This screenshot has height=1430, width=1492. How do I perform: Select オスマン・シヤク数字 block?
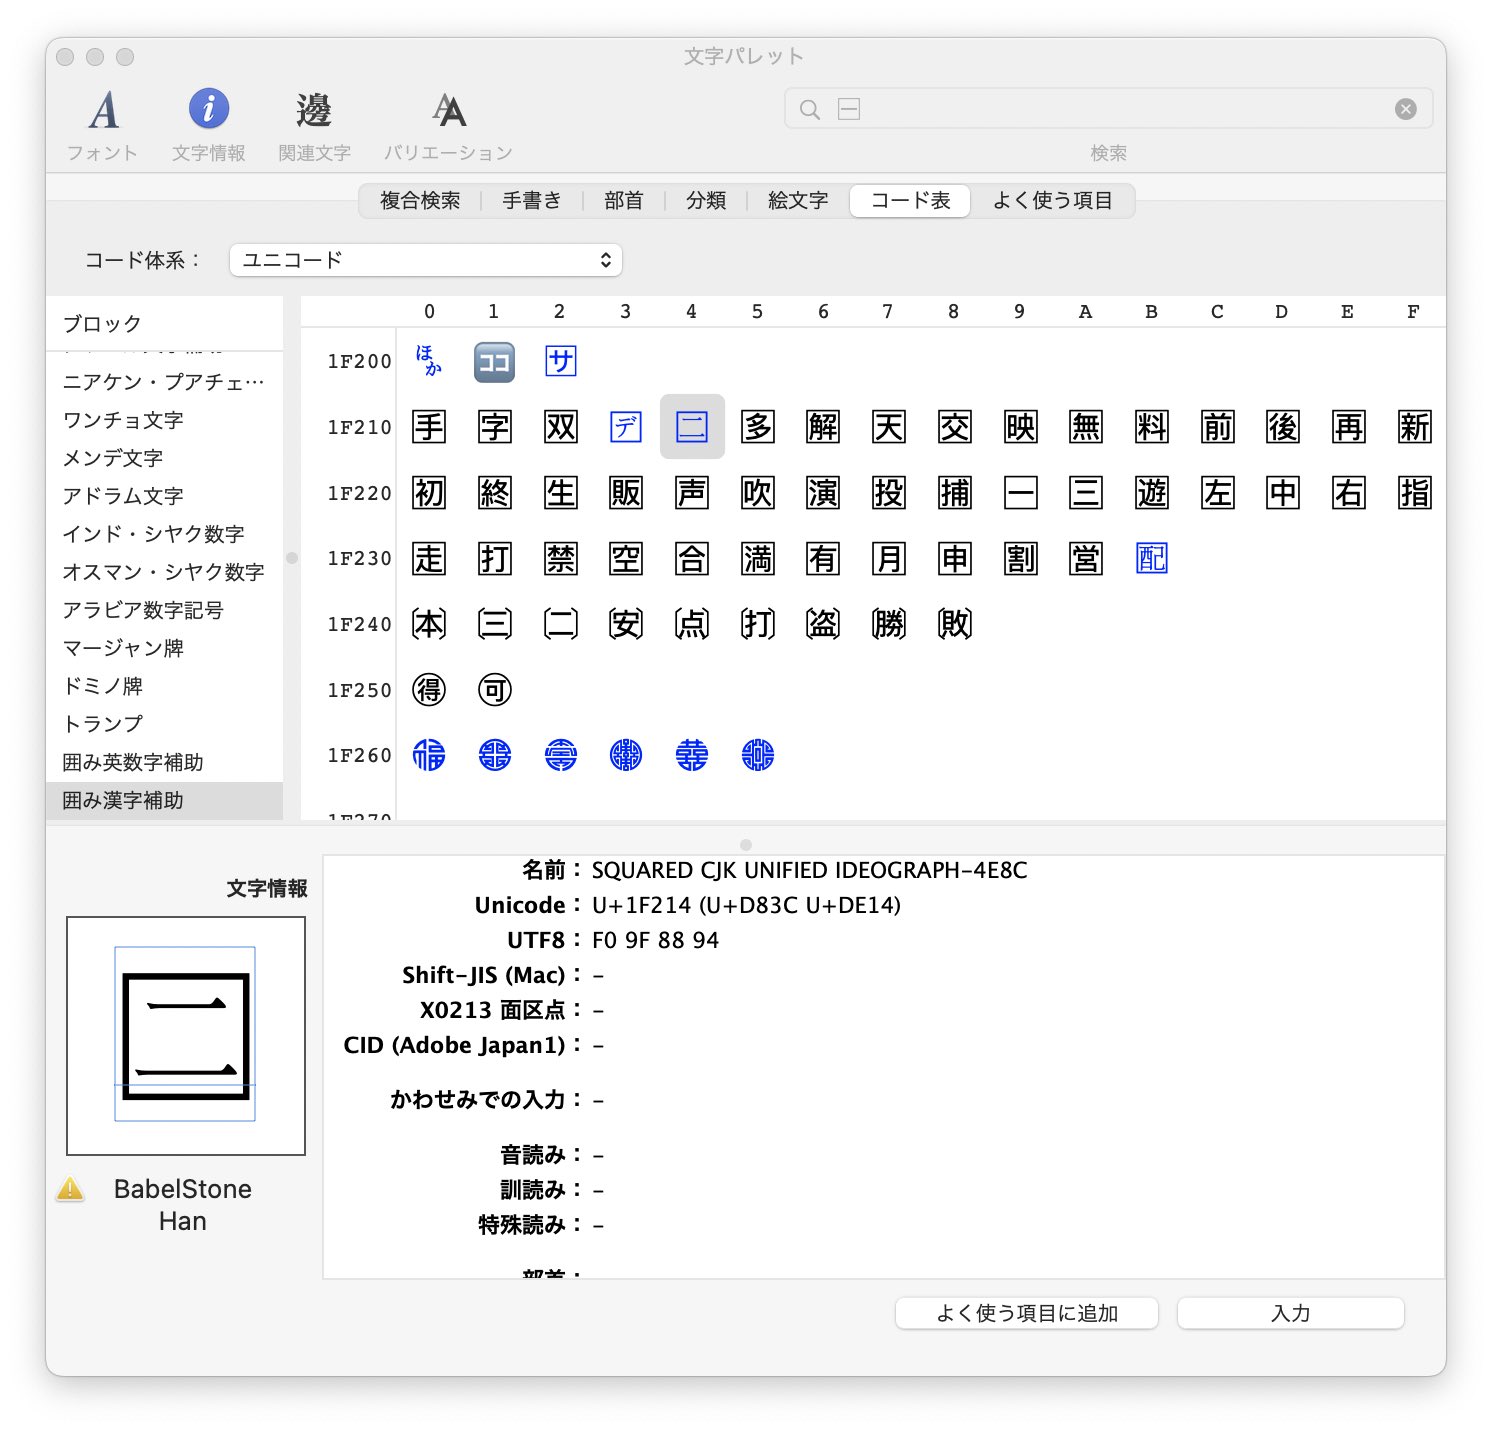pyautogui.click(x=165, y=572)
